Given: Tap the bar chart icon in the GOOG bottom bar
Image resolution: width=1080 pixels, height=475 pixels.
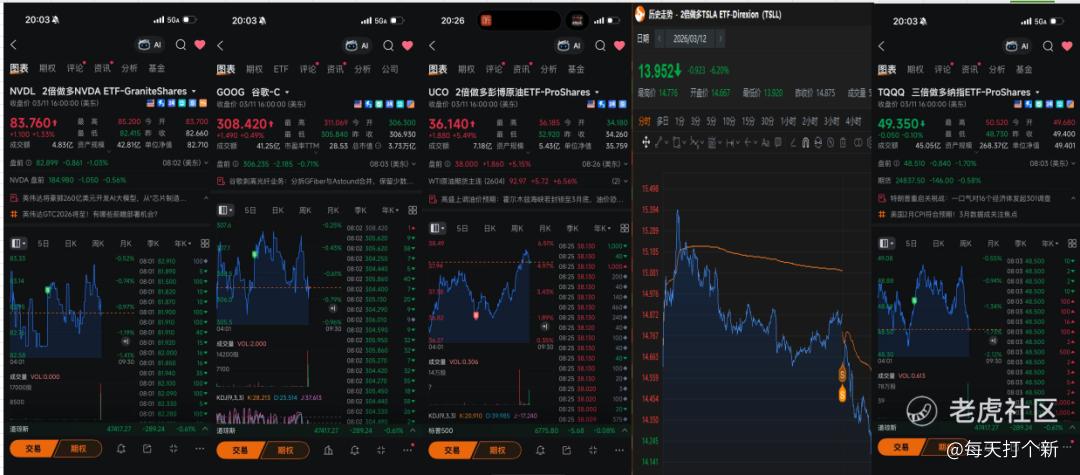Looking at the screenshot, I should (329, 450).
